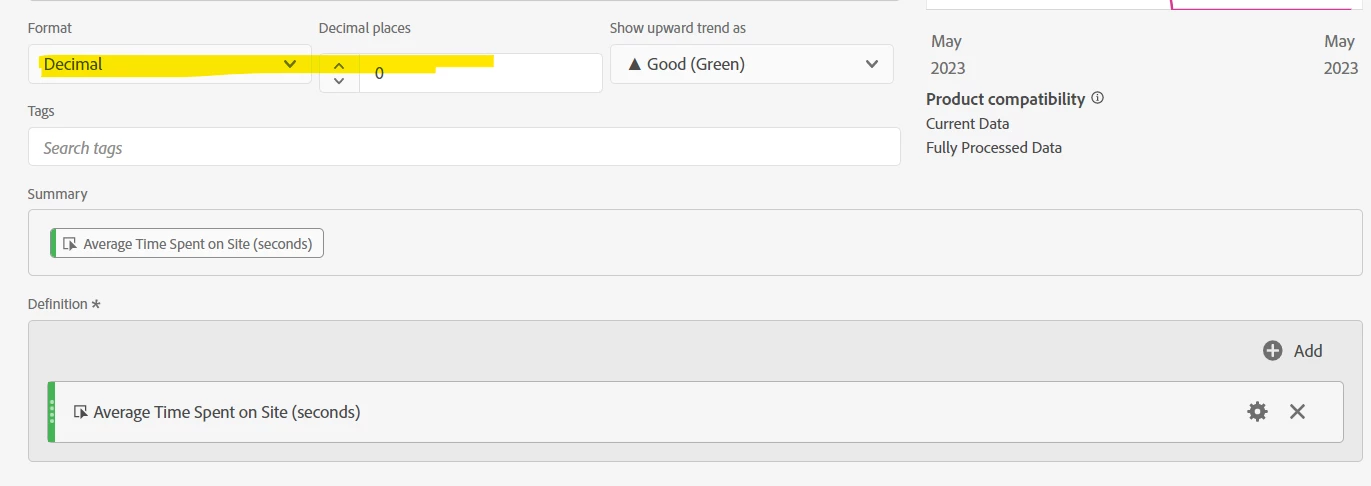
Task: Click chevron beside Good (Green)
Action: point(870,64)
